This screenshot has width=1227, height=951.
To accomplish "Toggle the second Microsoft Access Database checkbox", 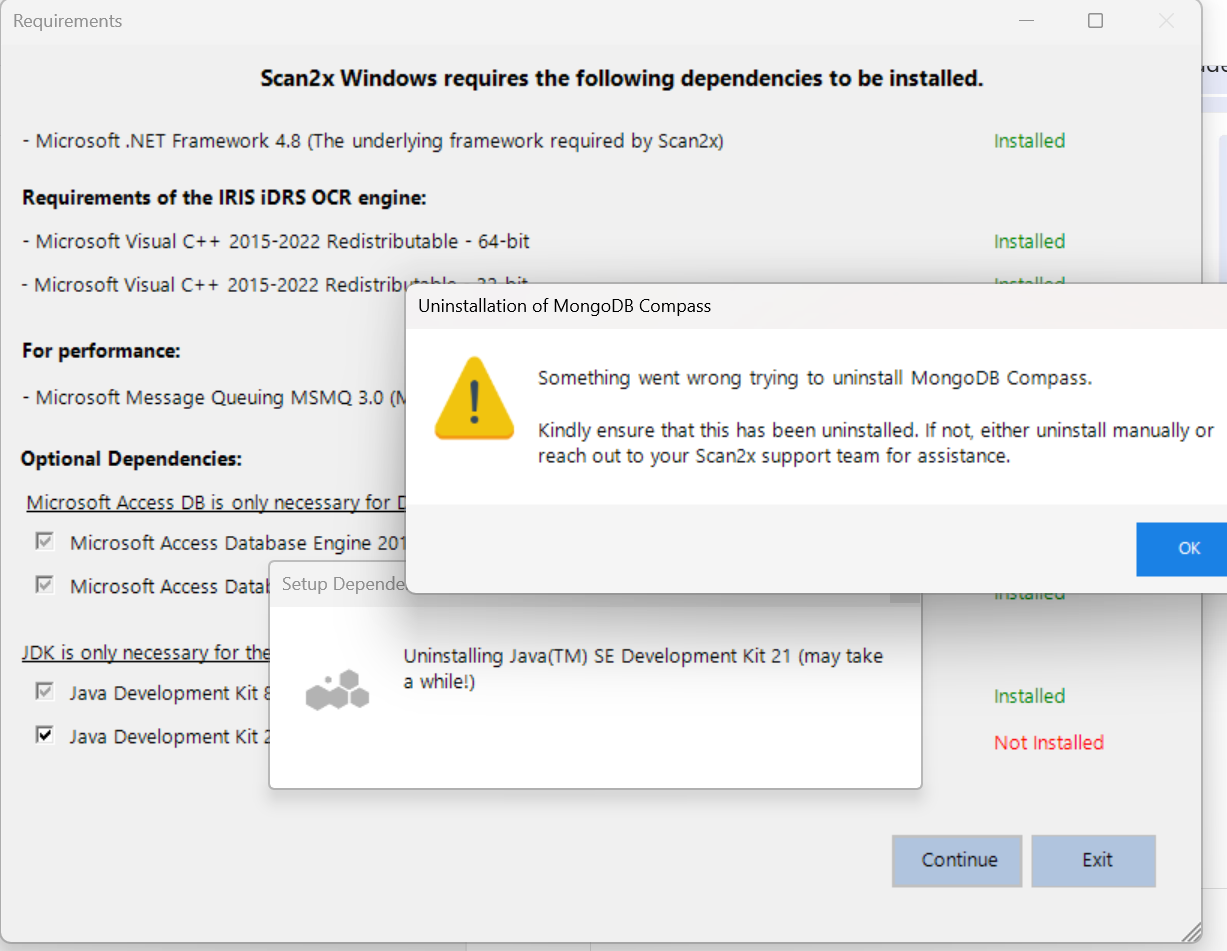I will coord(44,585).
